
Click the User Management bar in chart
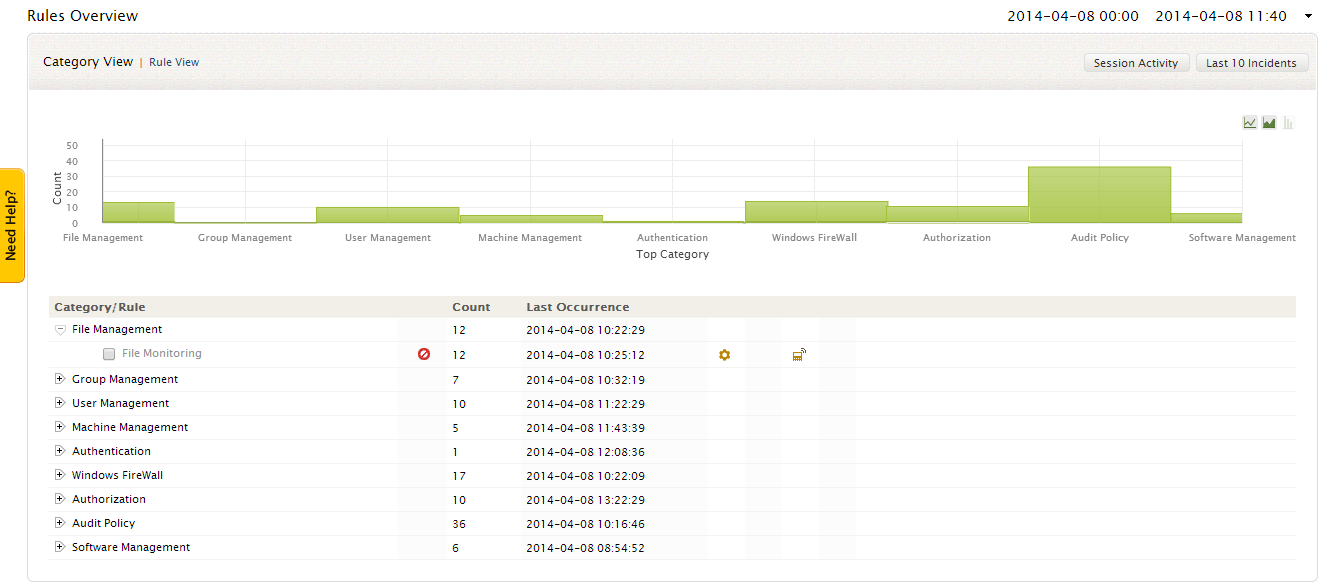(387, 215)
